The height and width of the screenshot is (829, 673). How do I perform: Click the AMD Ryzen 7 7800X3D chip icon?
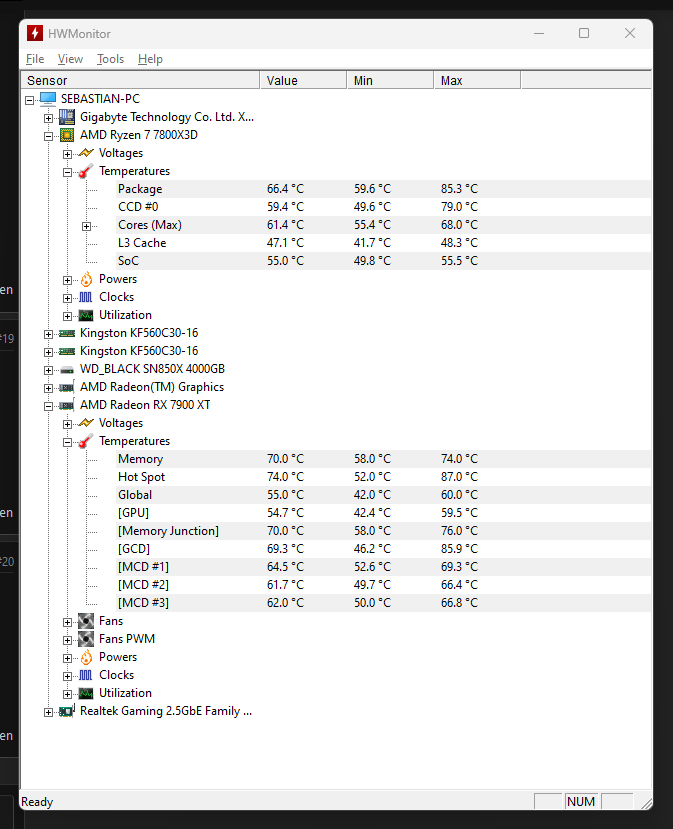[x=67, y=135]
